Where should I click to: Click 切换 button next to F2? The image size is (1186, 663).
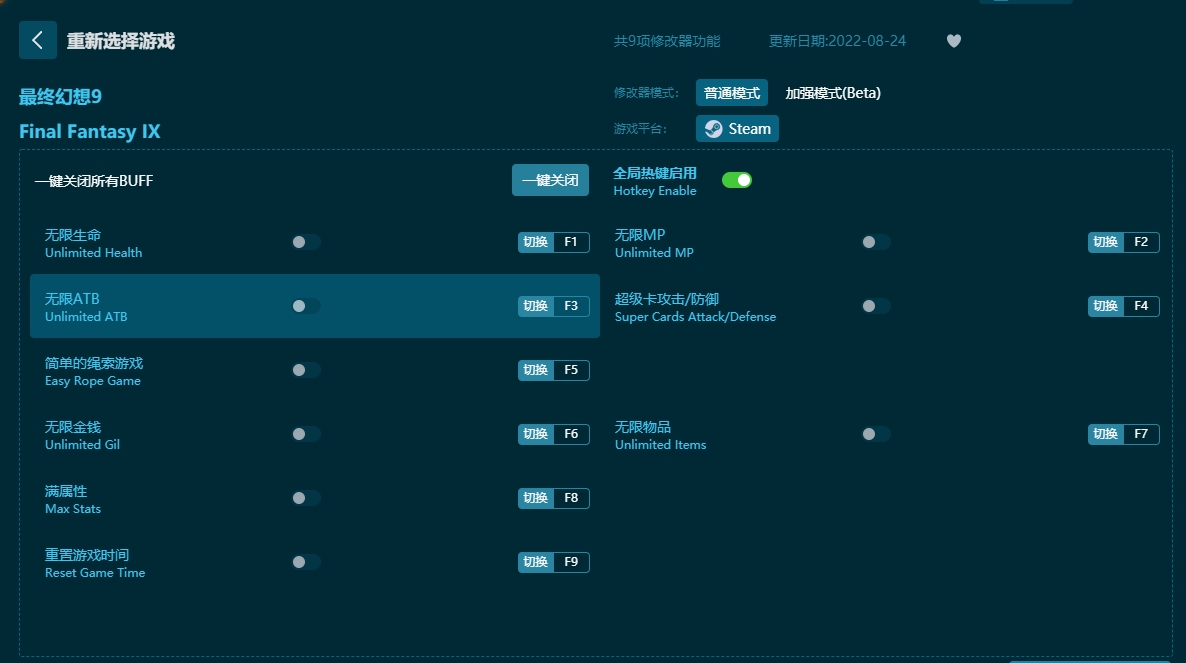tap(1105, 242)
